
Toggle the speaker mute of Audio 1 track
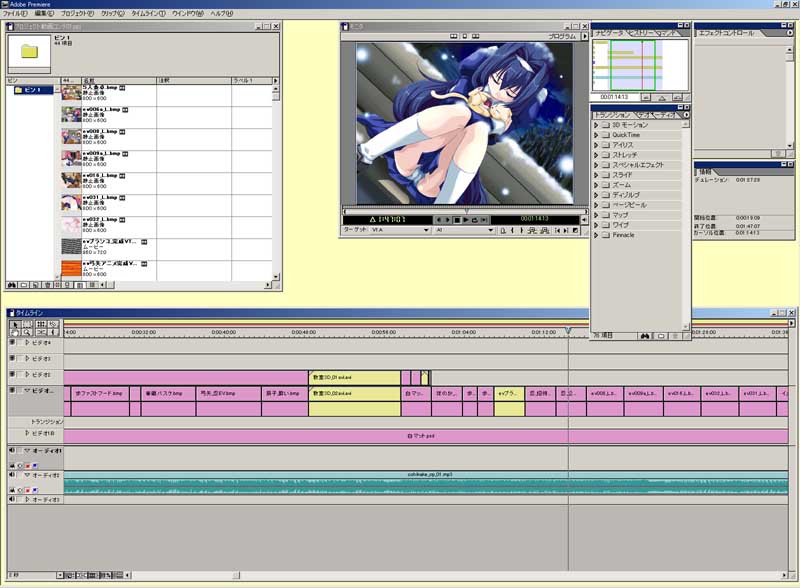point(12,451)
